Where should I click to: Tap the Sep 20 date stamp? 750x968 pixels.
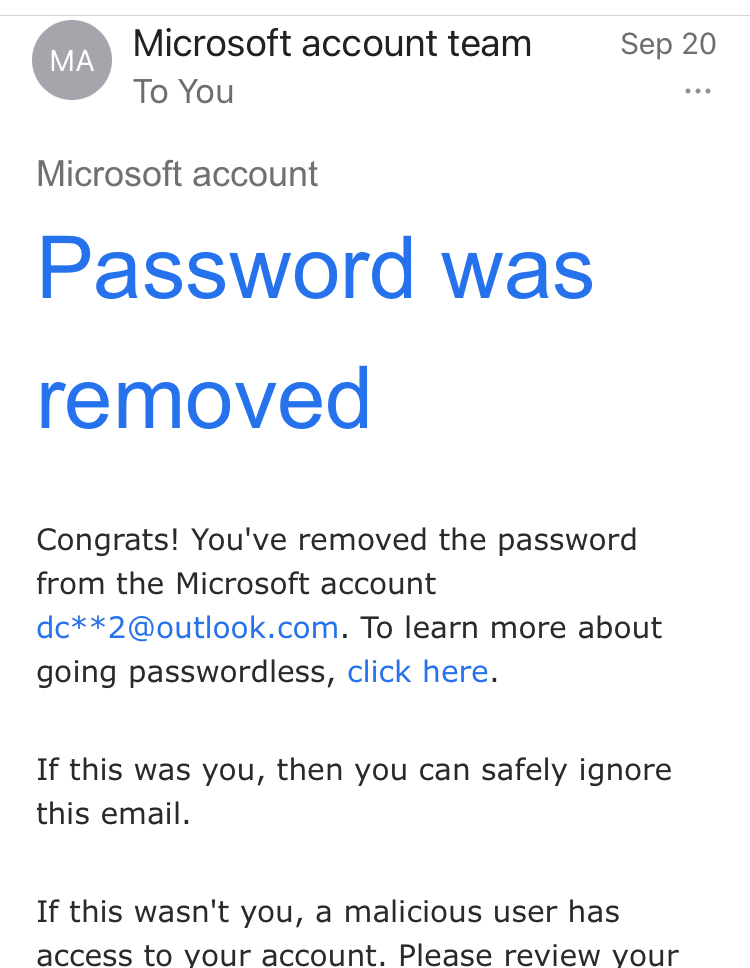(668, 44)
